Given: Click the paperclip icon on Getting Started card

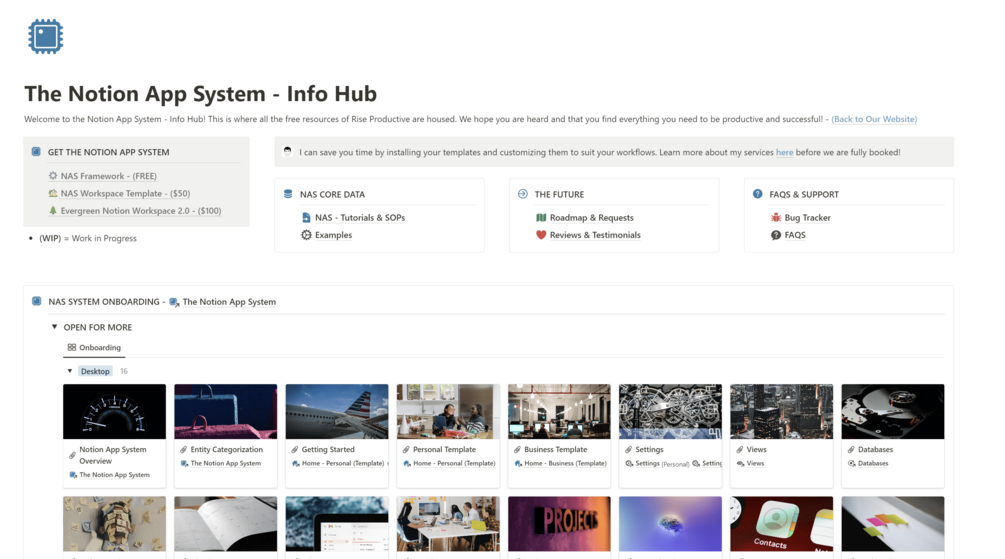Looking at the screenshot, I should (295, 449).
